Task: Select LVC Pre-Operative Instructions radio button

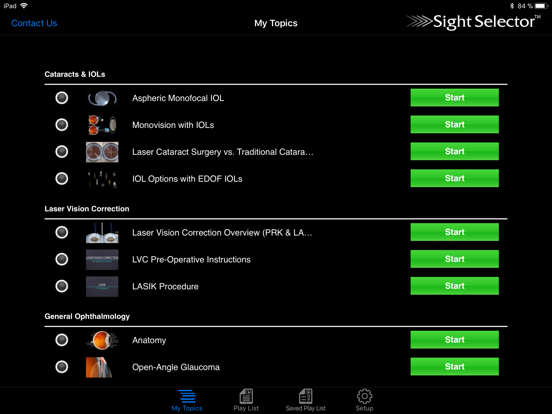Action: tap(62, 259)
